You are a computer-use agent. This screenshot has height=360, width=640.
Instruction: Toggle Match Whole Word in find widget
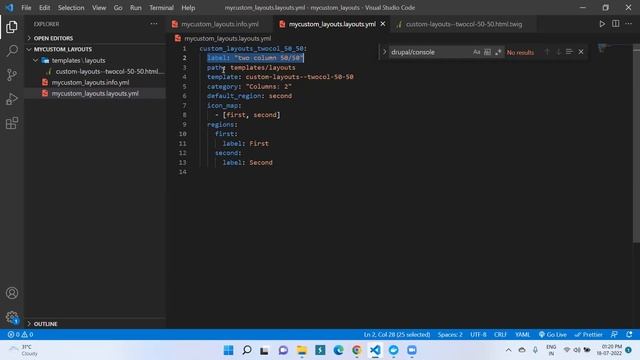click(x=487, y=52)
